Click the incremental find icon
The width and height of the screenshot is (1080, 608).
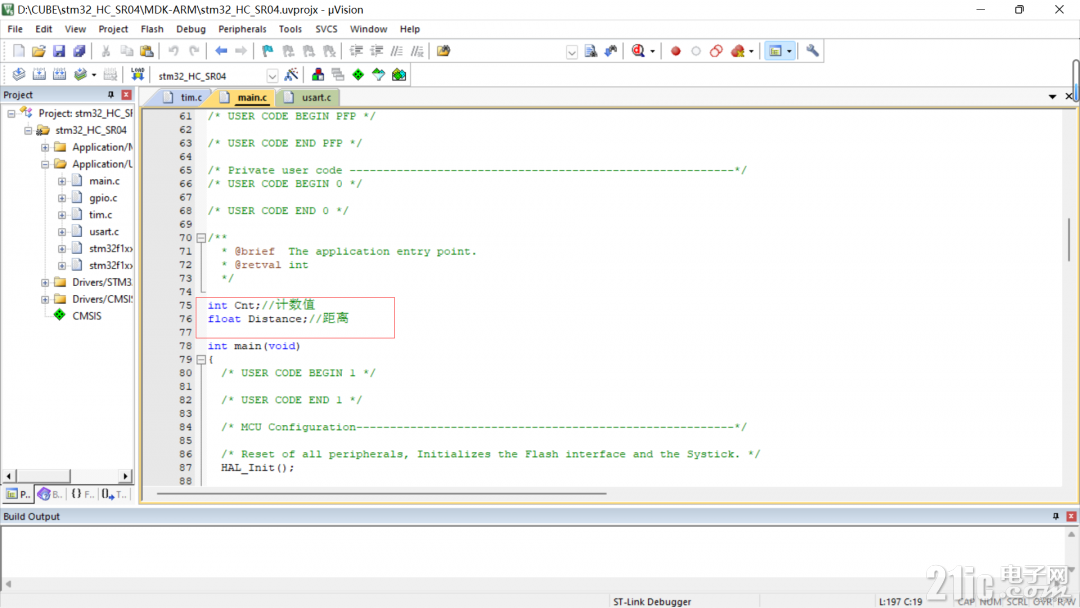pos(610,51)
